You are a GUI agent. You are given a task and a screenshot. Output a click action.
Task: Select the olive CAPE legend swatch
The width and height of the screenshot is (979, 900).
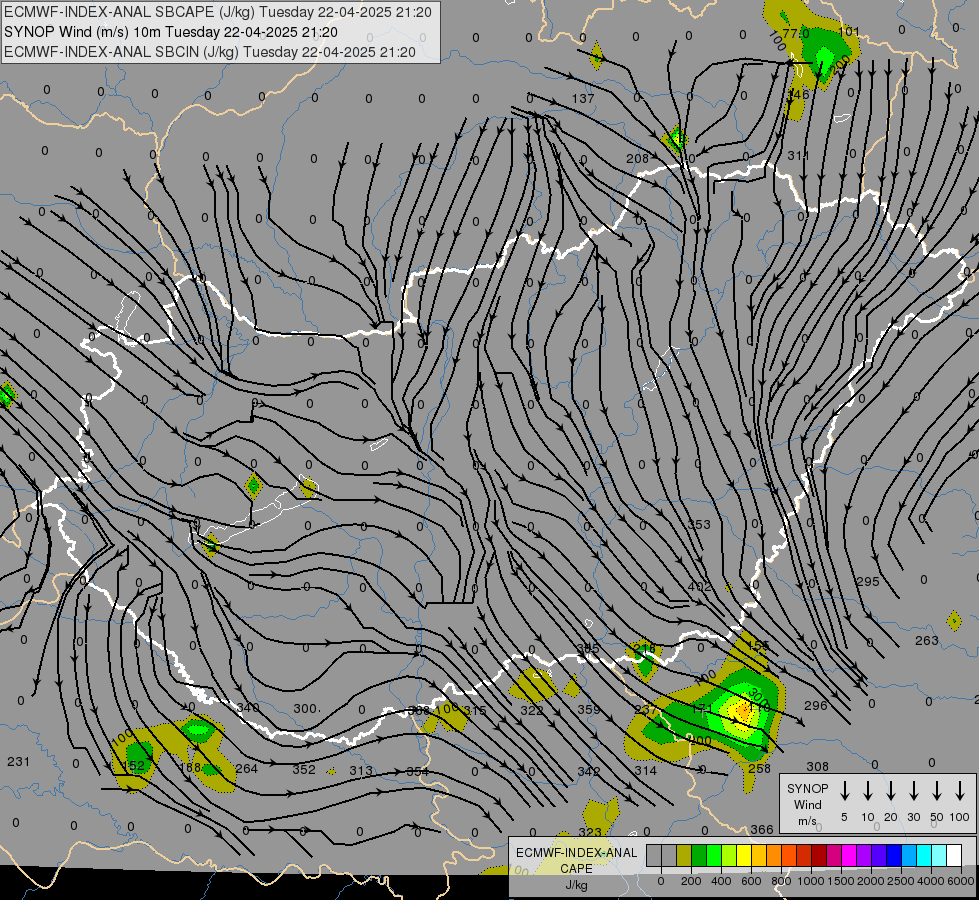[x=684, y=856]
